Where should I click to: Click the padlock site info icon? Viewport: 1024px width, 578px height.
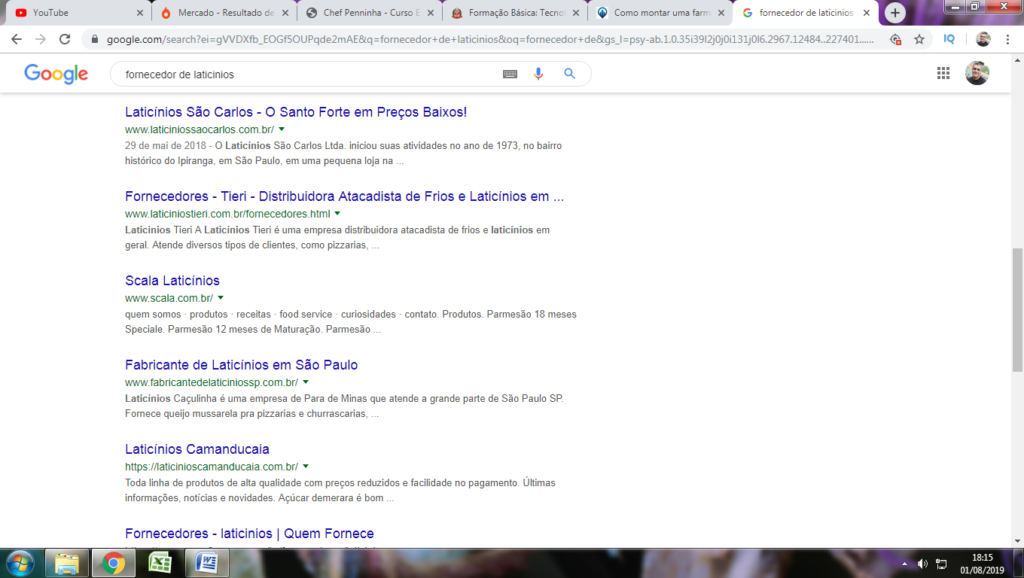click(95, 39)
